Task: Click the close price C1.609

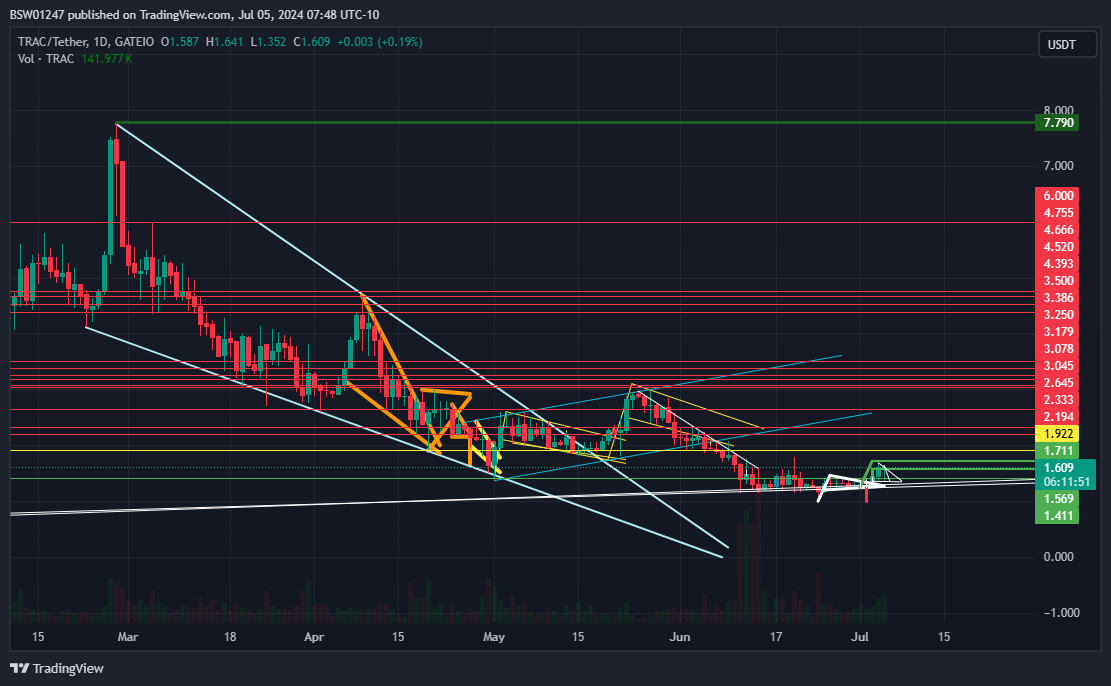Action: pos(312,42)
